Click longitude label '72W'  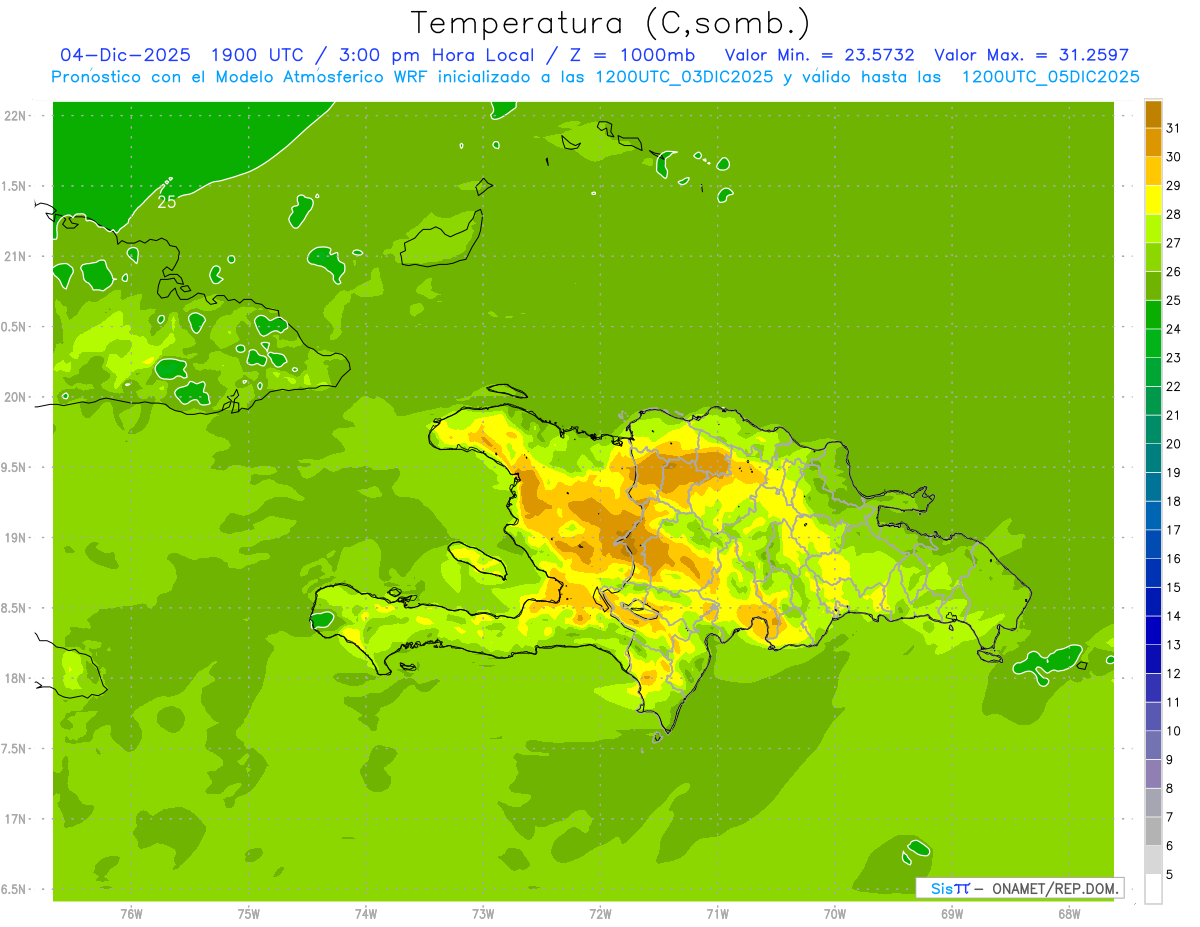600,914
